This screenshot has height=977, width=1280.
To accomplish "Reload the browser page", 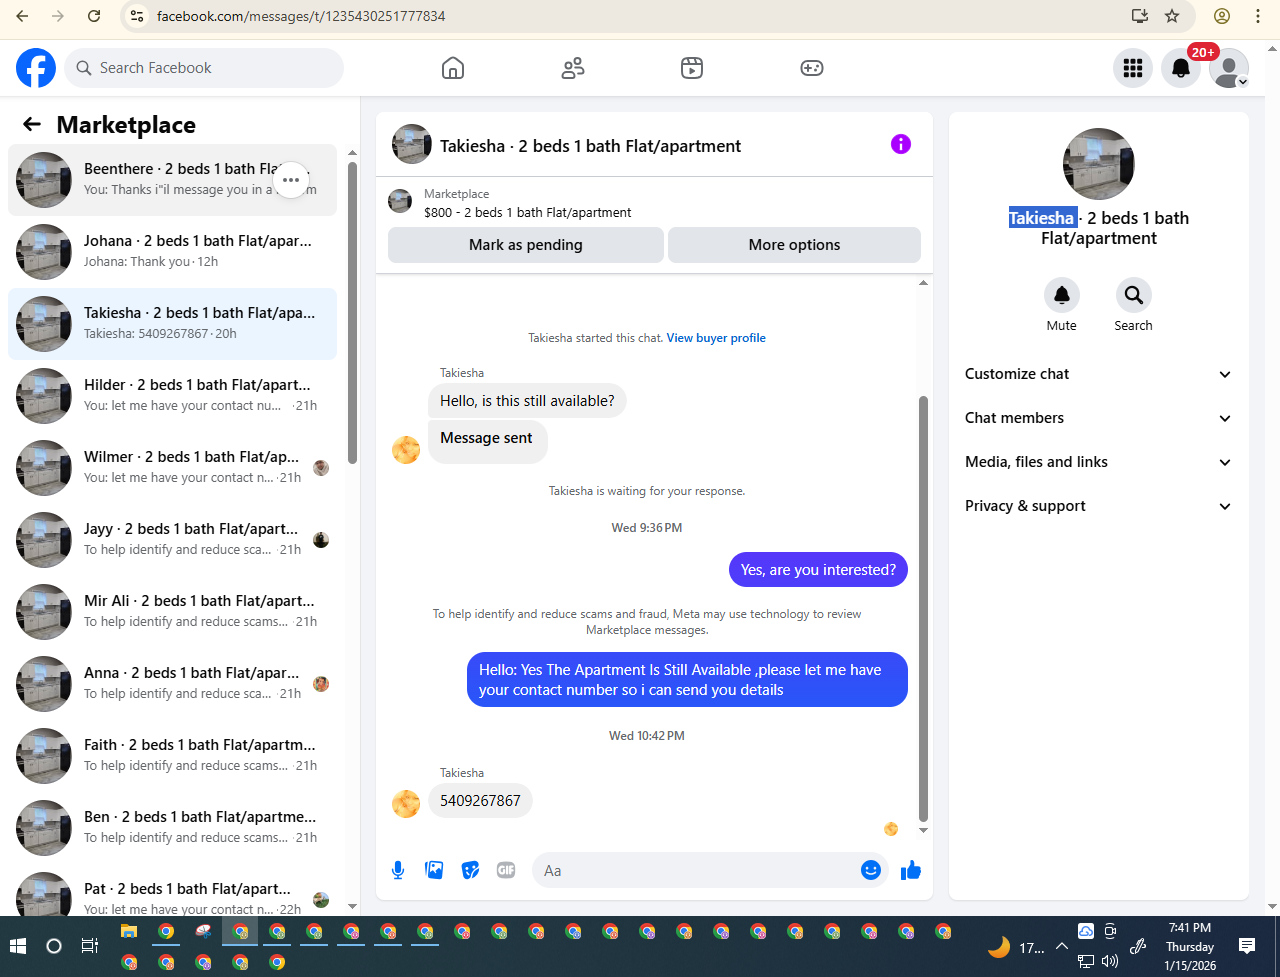I will point(94,16).
